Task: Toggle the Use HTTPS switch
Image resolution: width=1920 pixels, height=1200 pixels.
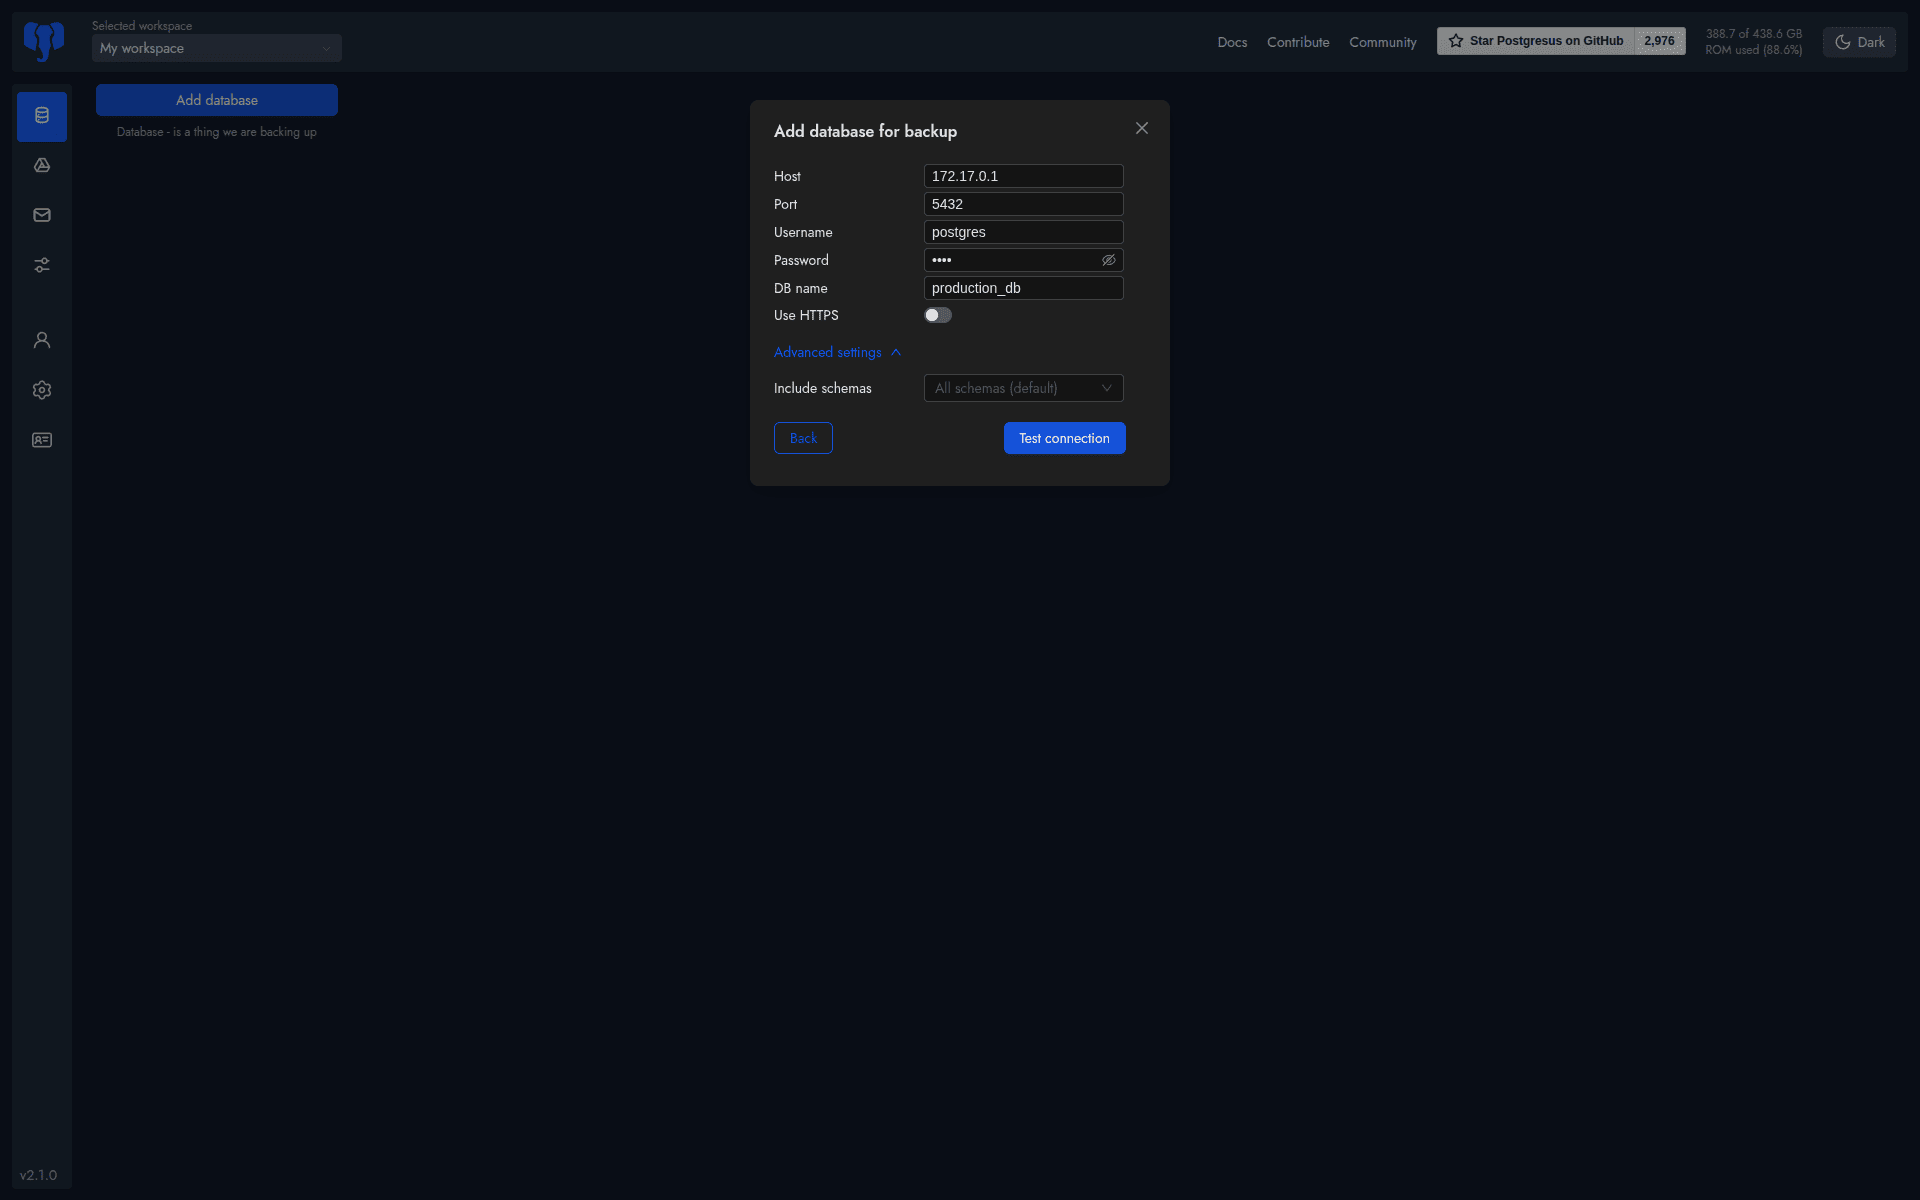Action: [937, 315]
